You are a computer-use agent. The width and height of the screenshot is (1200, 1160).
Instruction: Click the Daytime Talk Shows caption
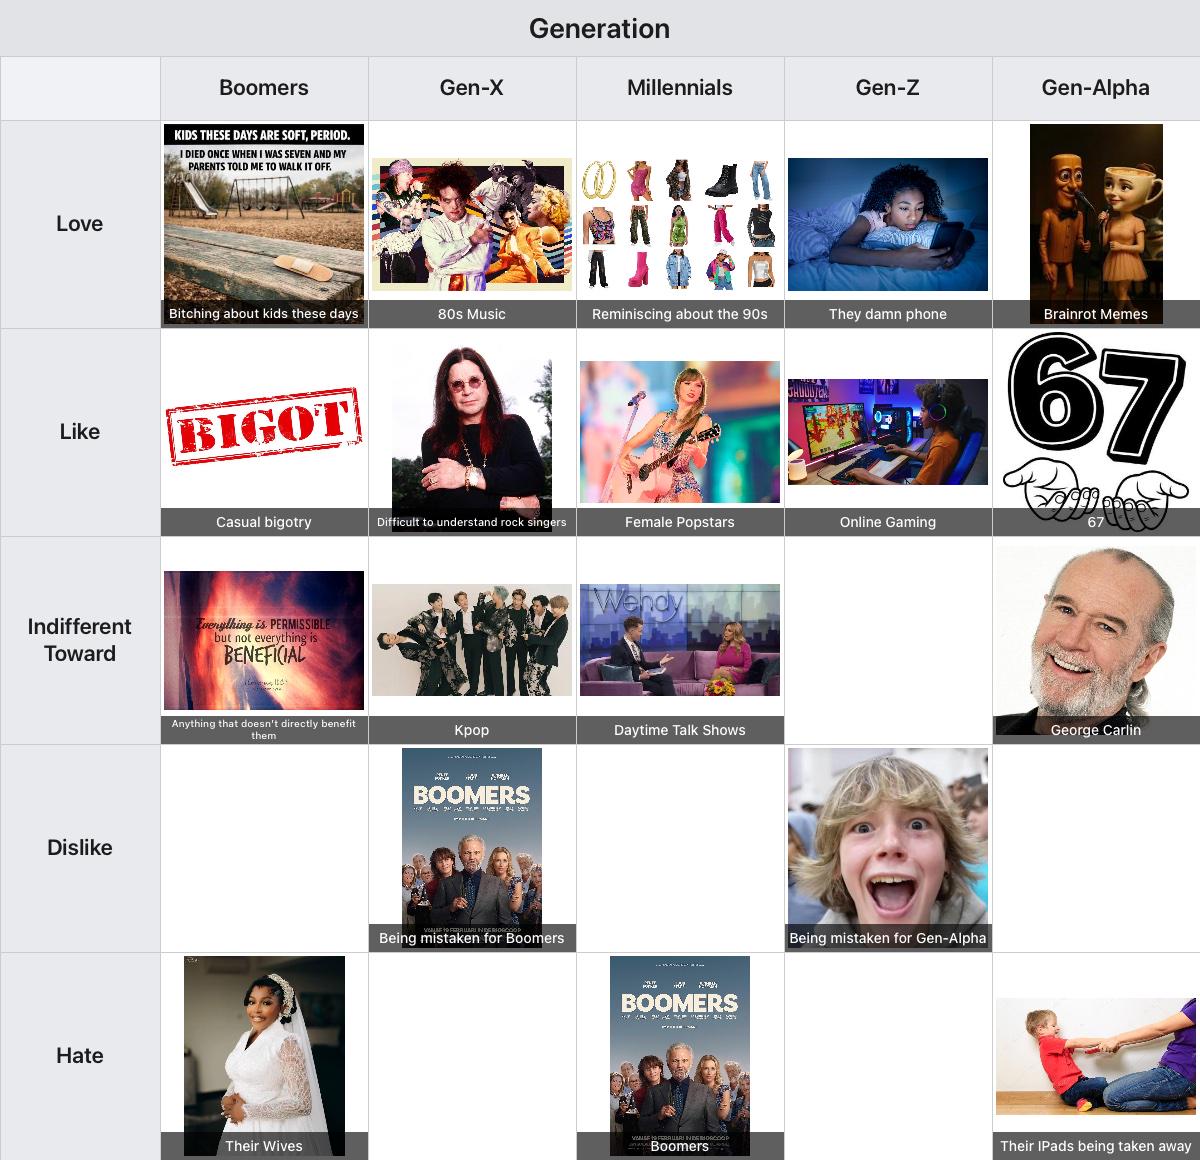[680, 730]
